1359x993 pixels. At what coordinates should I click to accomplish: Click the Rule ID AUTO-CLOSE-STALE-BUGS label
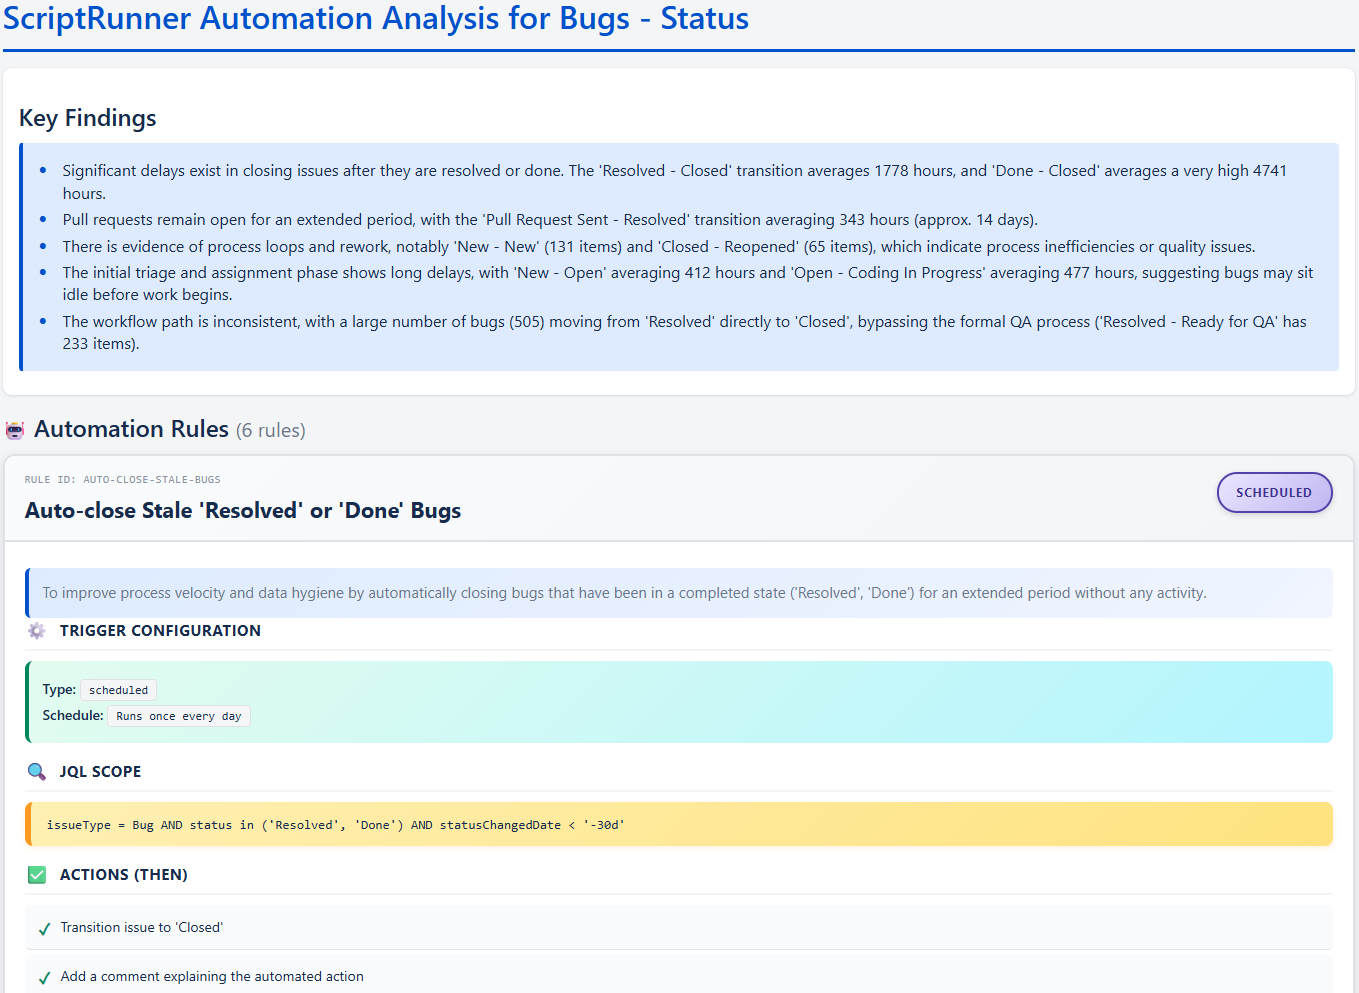pos(122,480)
